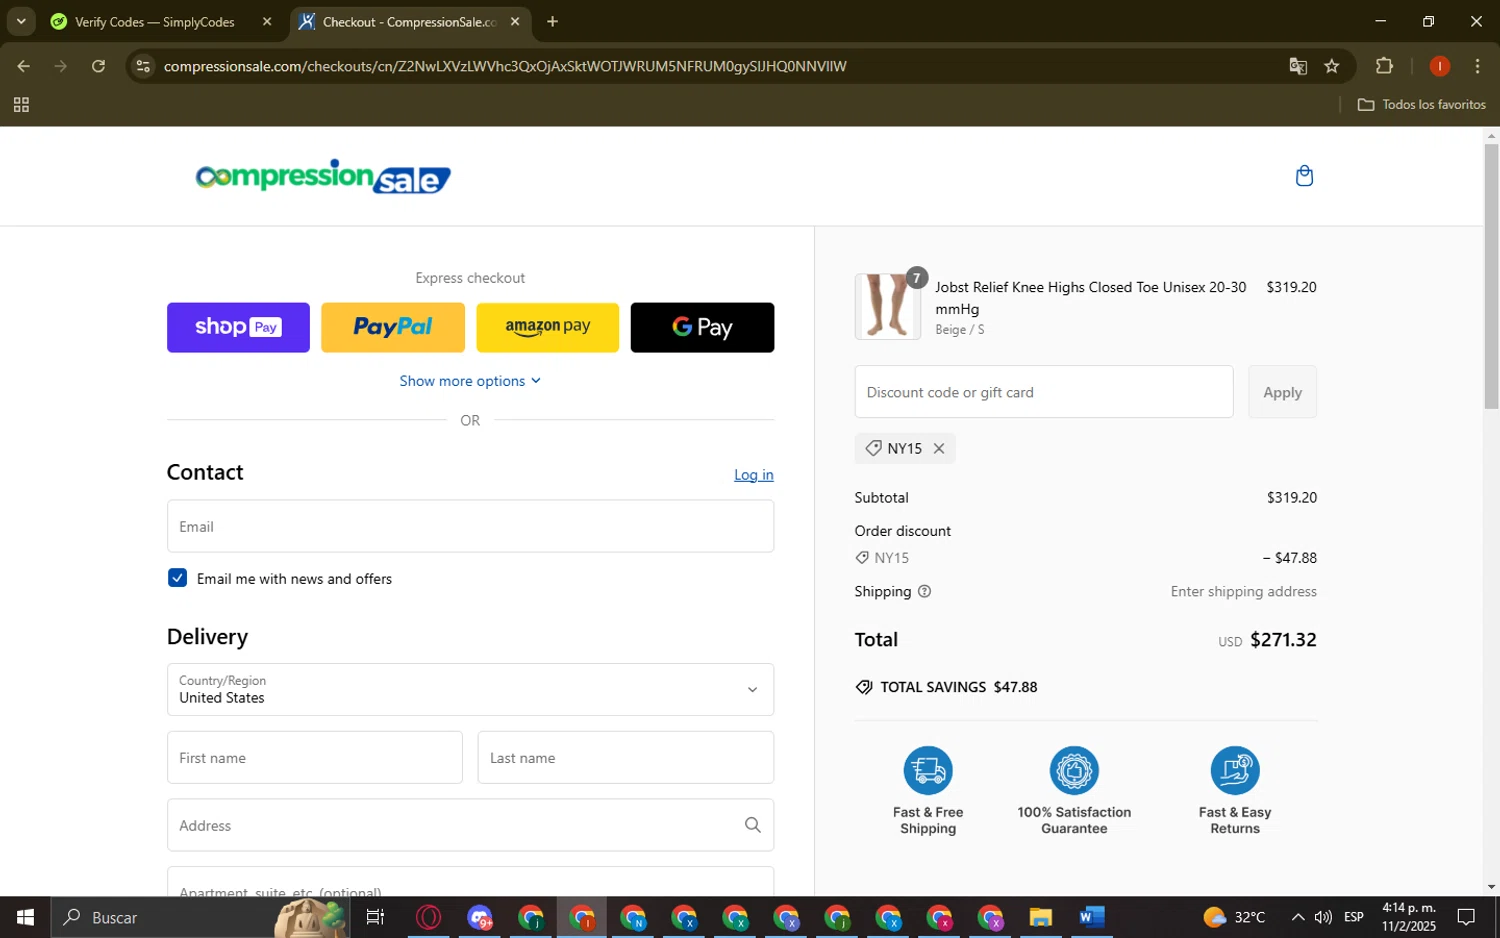This screenshot has width=1500, height=938.
Task: Open the Todos los favoritos bookmarks folder
Action: 1421,105
